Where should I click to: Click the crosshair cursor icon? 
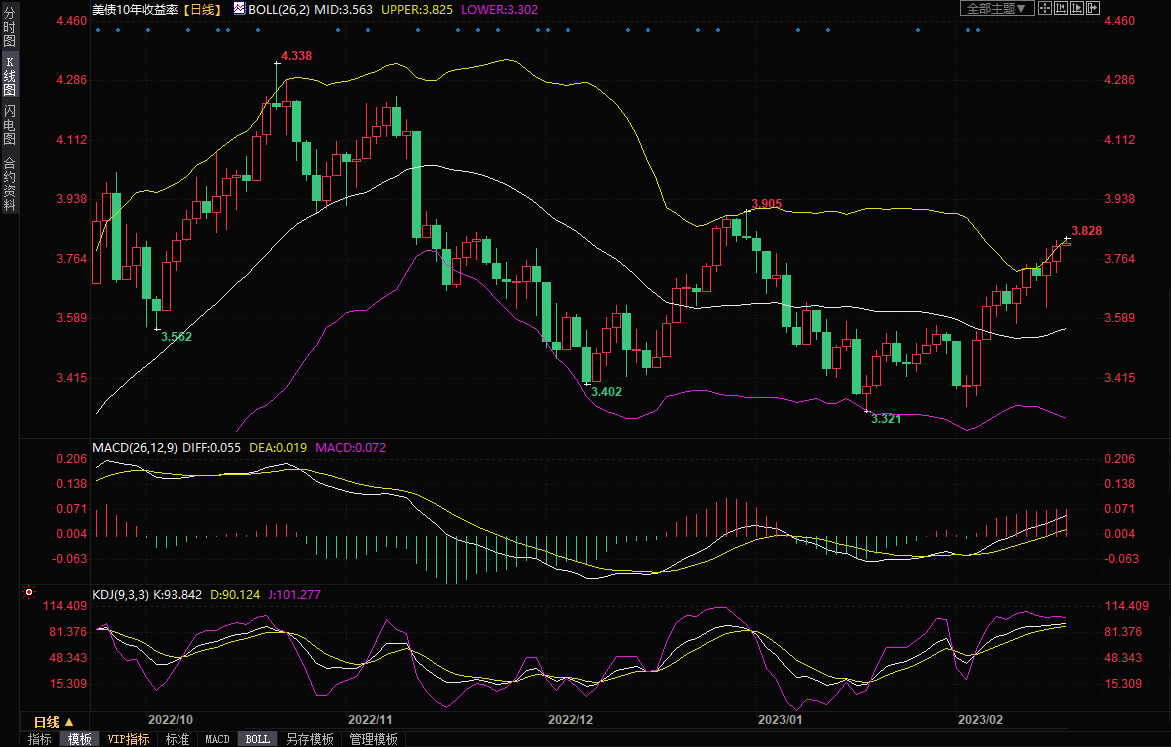[x=1046, y=8]
